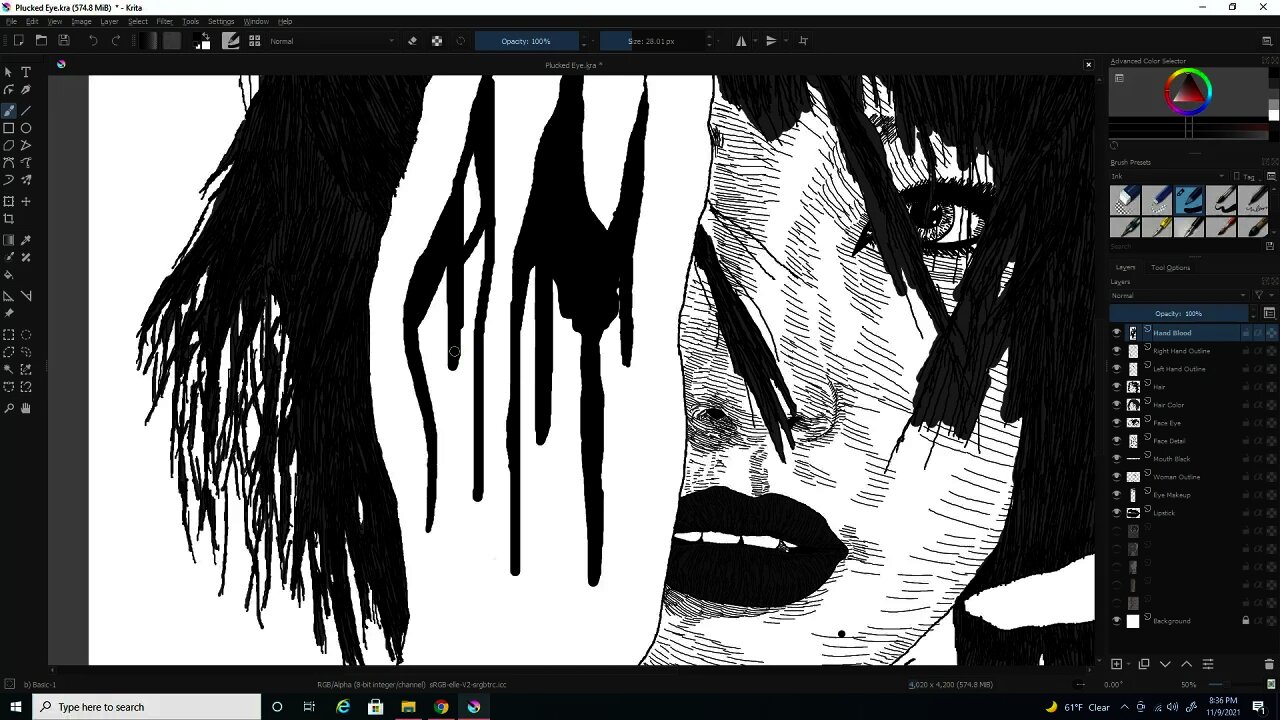The image size is (1280, 720).
Task: Select the Crop tool
Action: pos(9,219)
